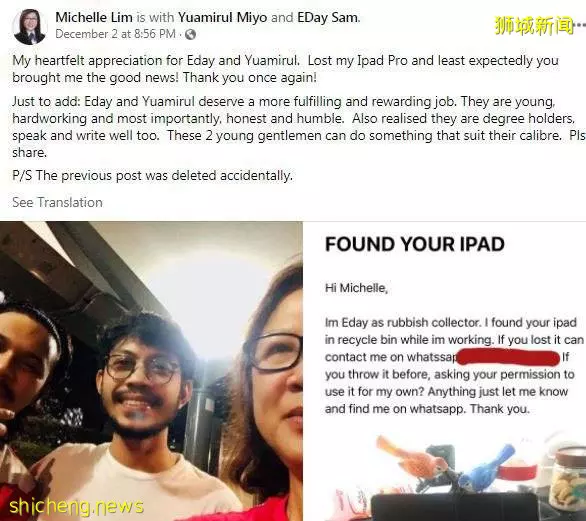The width and height of the screenshot is (586, 521).
Task: Click the Hi Michelle greeting line
Action: [356, 288]
